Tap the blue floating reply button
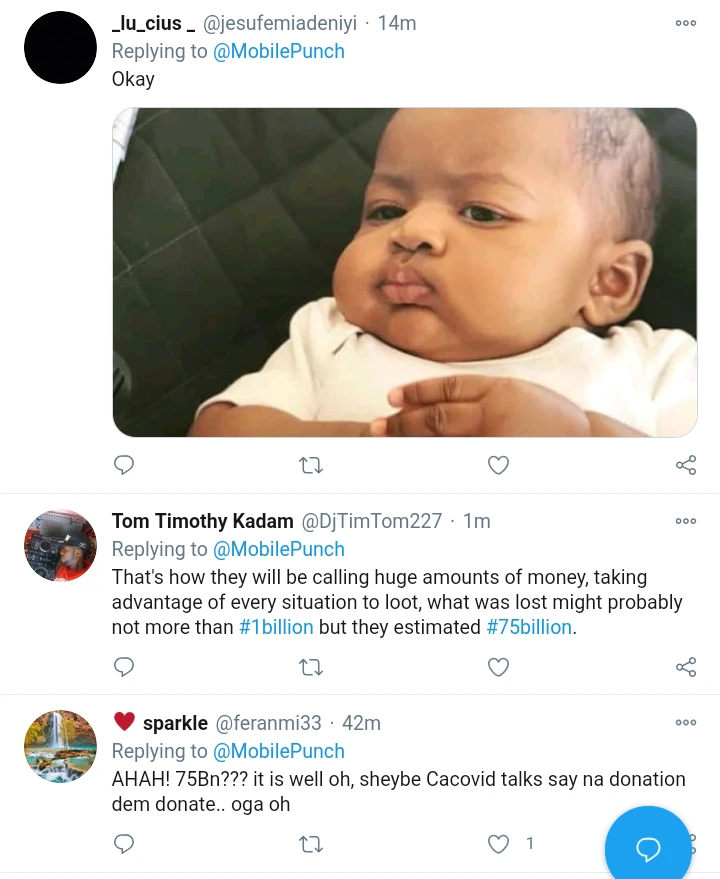This screenshot has height=879, width=720. tap(648, 848)
